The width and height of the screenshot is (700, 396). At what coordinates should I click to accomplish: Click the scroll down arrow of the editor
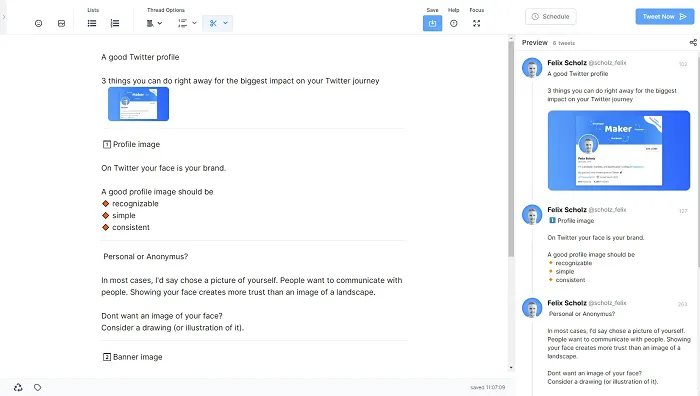pos(511,367)
